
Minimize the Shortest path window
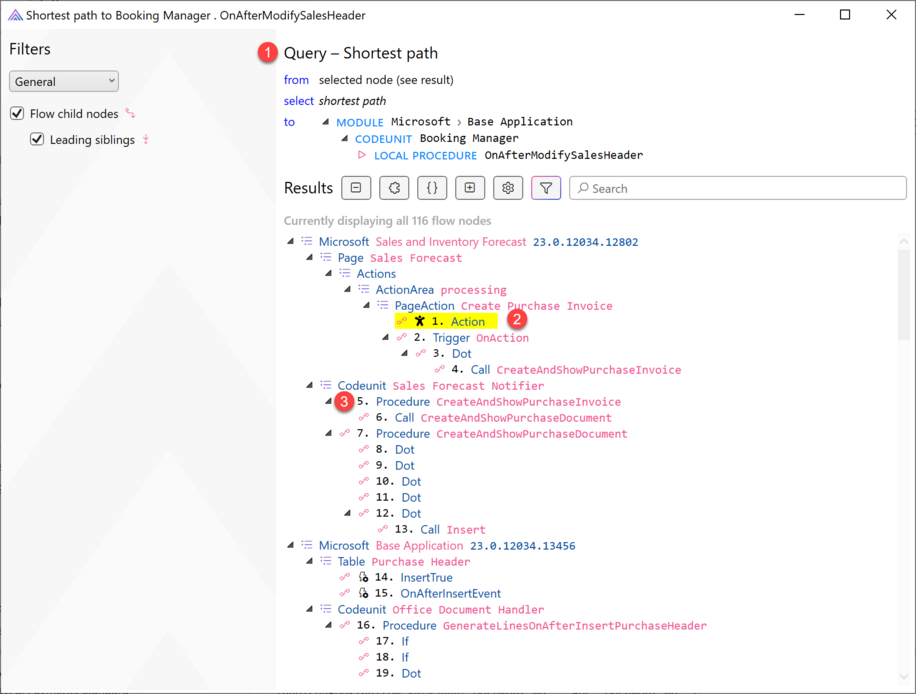[800, 15]
